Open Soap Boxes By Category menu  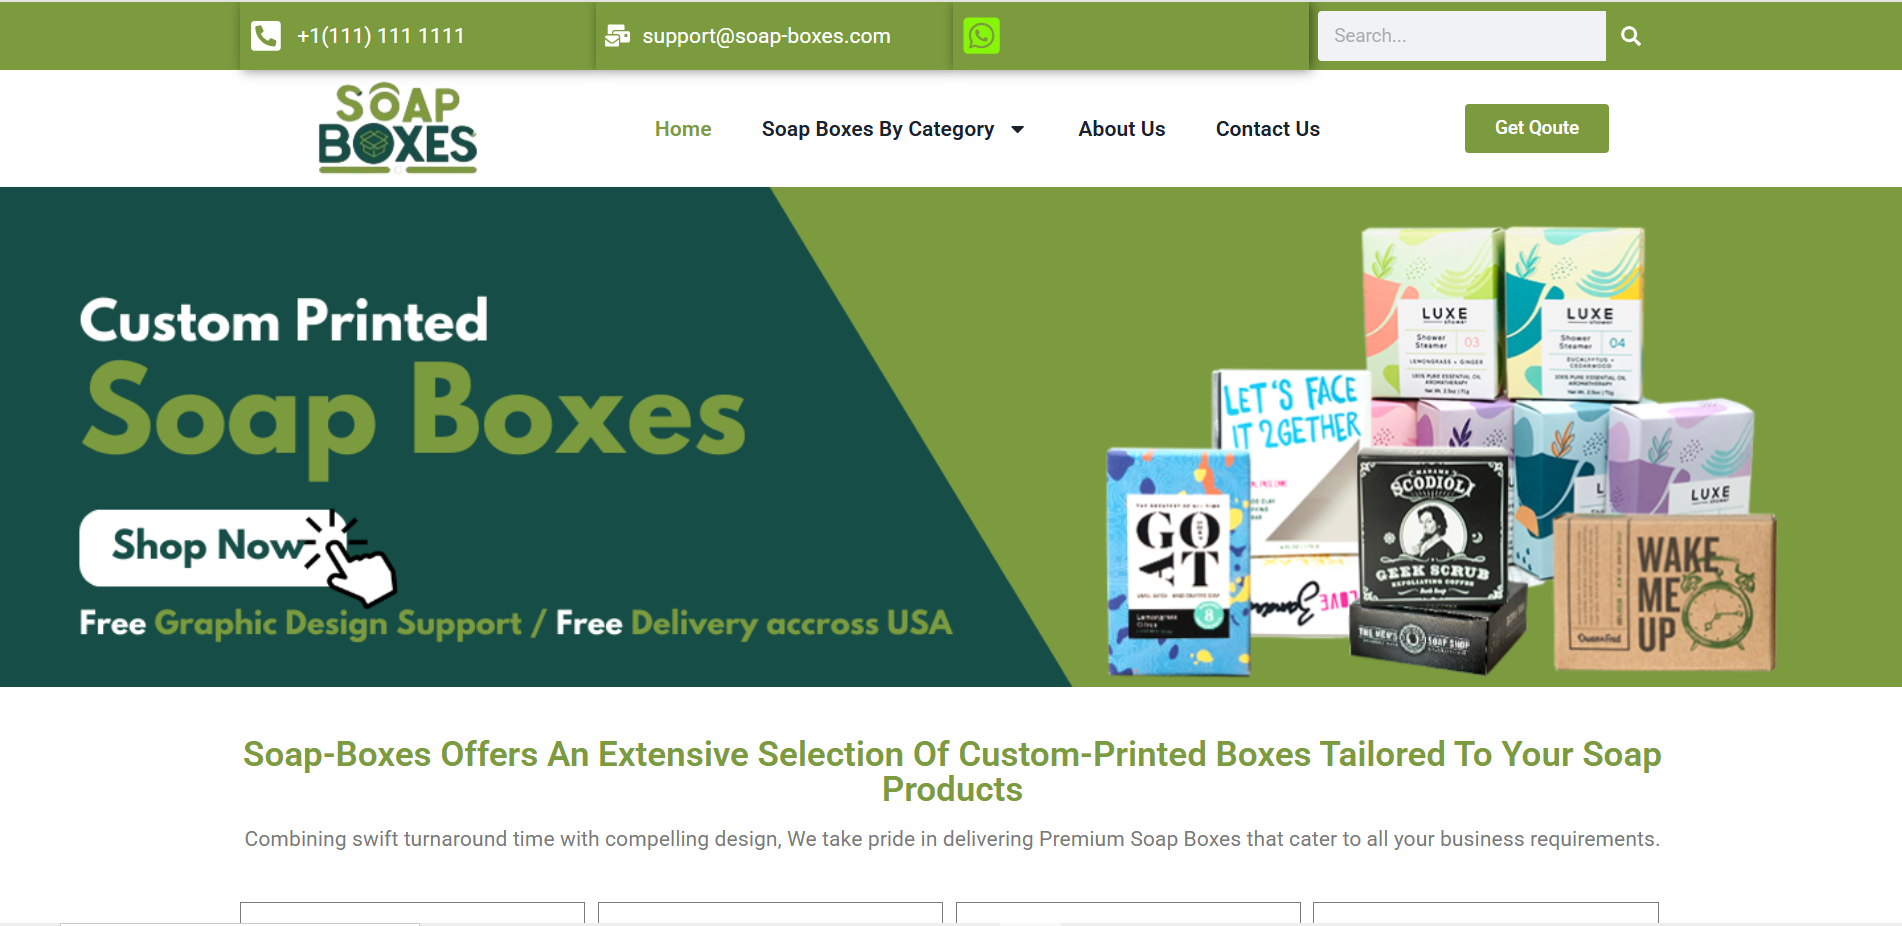click(x=877, y=129)
